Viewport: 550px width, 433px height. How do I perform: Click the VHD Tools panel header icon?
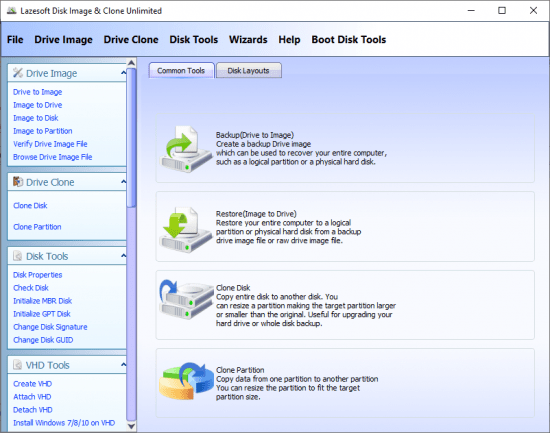point(18,365)
